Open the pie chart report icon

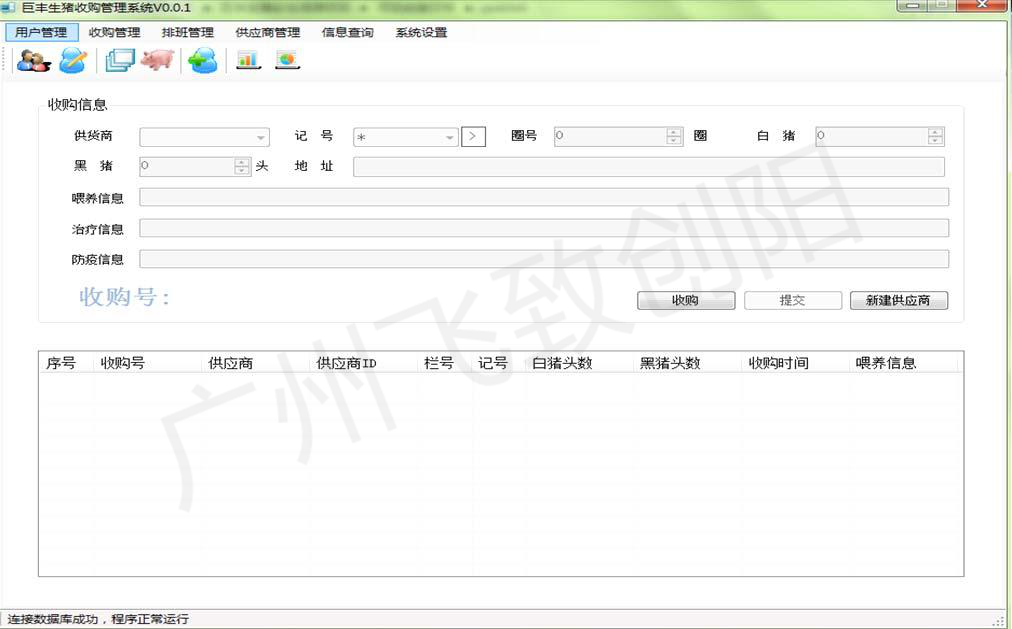click(287, 60)
